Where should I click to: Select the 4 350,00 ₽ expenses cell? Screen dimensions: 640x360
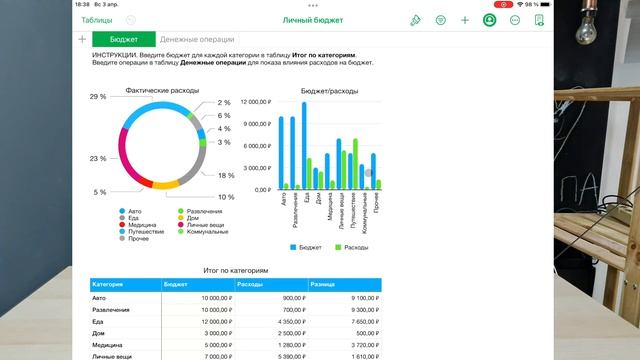[271, 322]
